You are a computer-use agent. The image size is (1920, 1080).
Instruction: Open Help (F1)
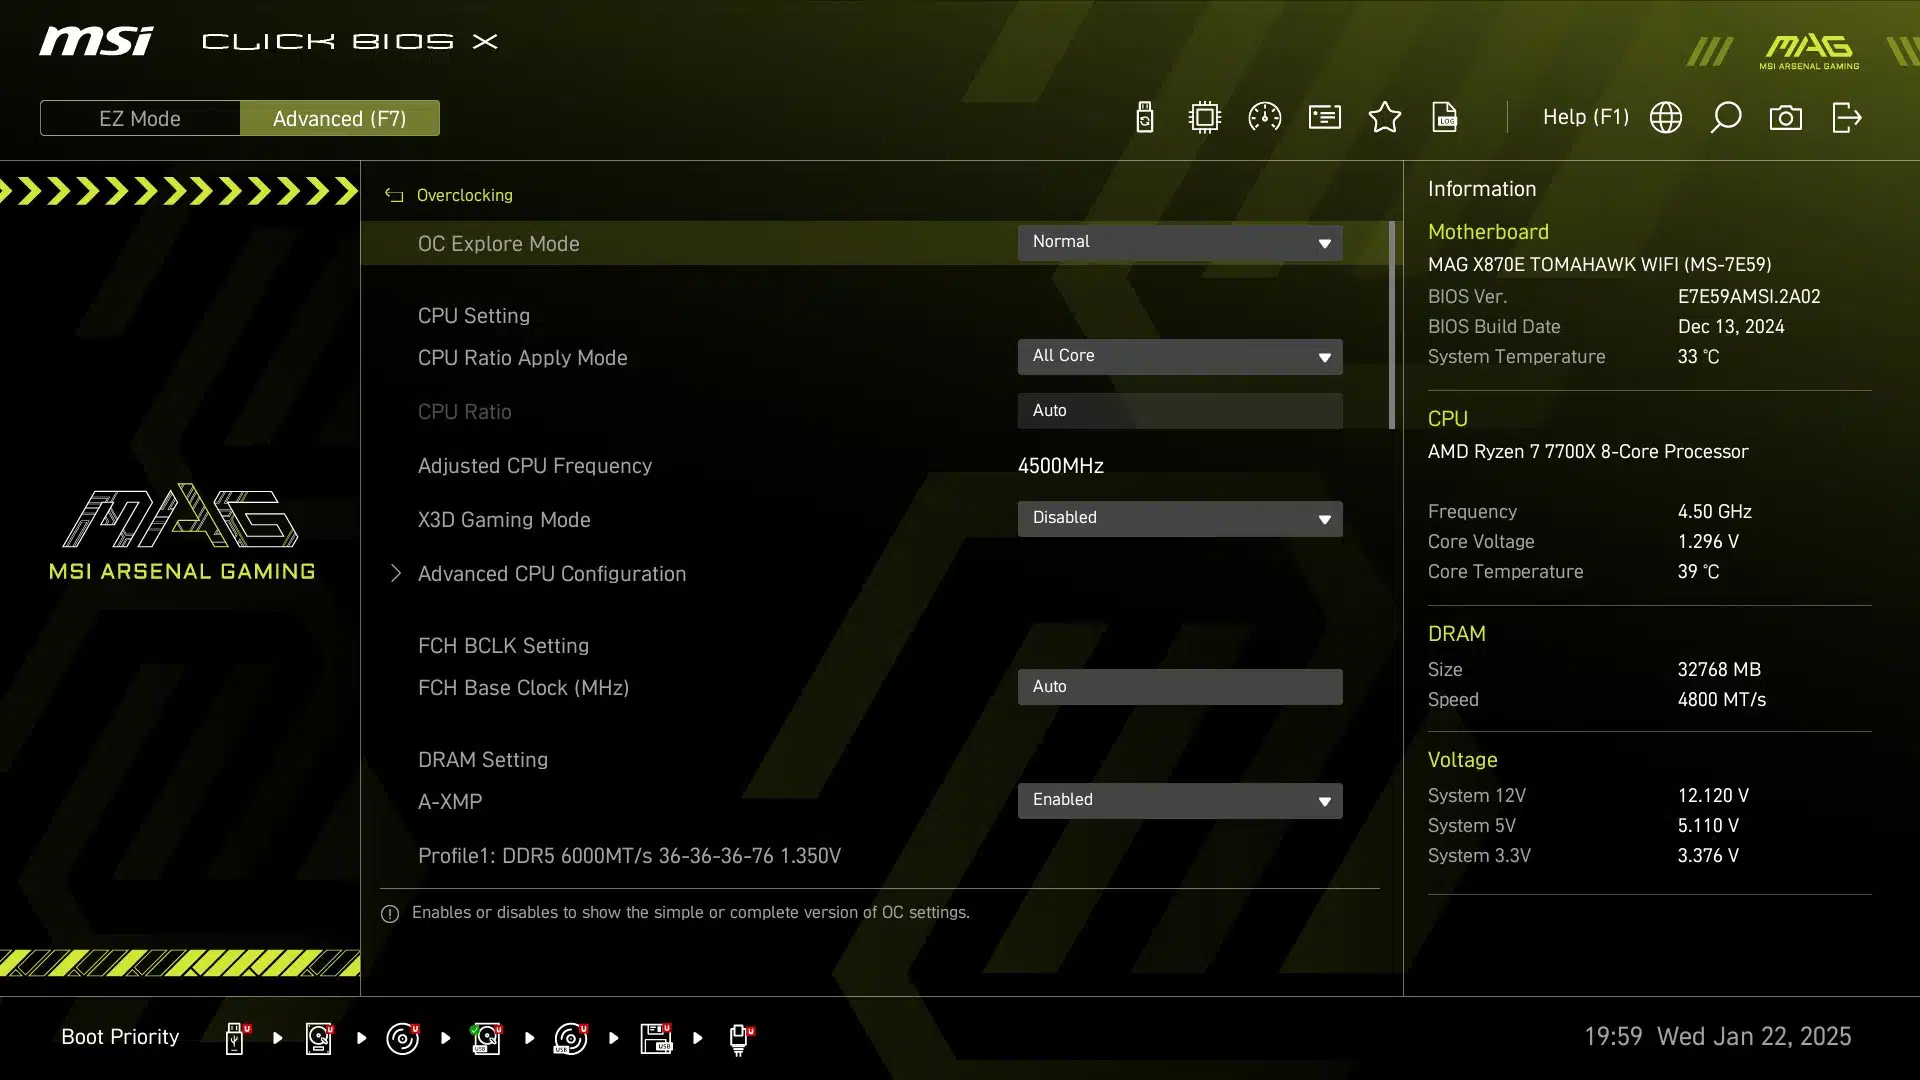coord(1585,117)
